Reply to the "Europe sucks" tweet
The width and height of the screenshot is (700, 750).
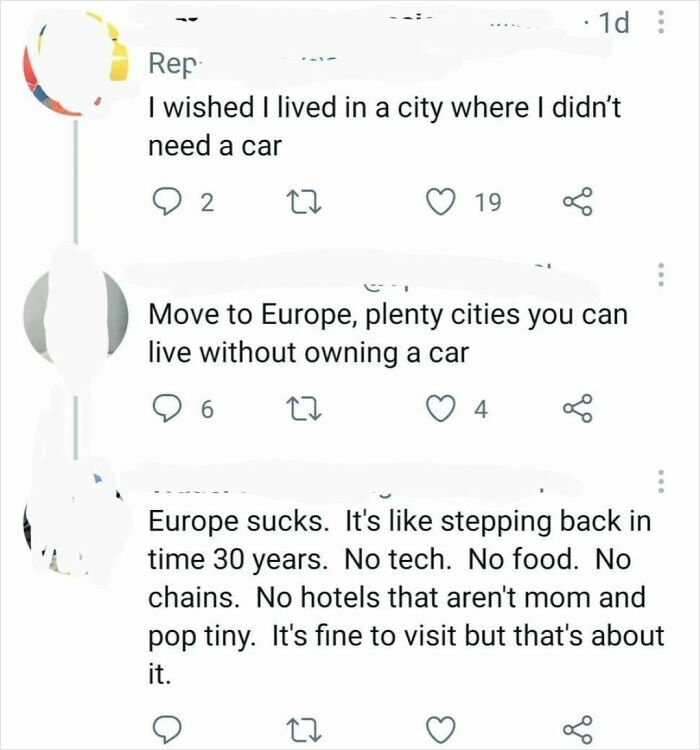pyautogui.click(x=166, y=728)
